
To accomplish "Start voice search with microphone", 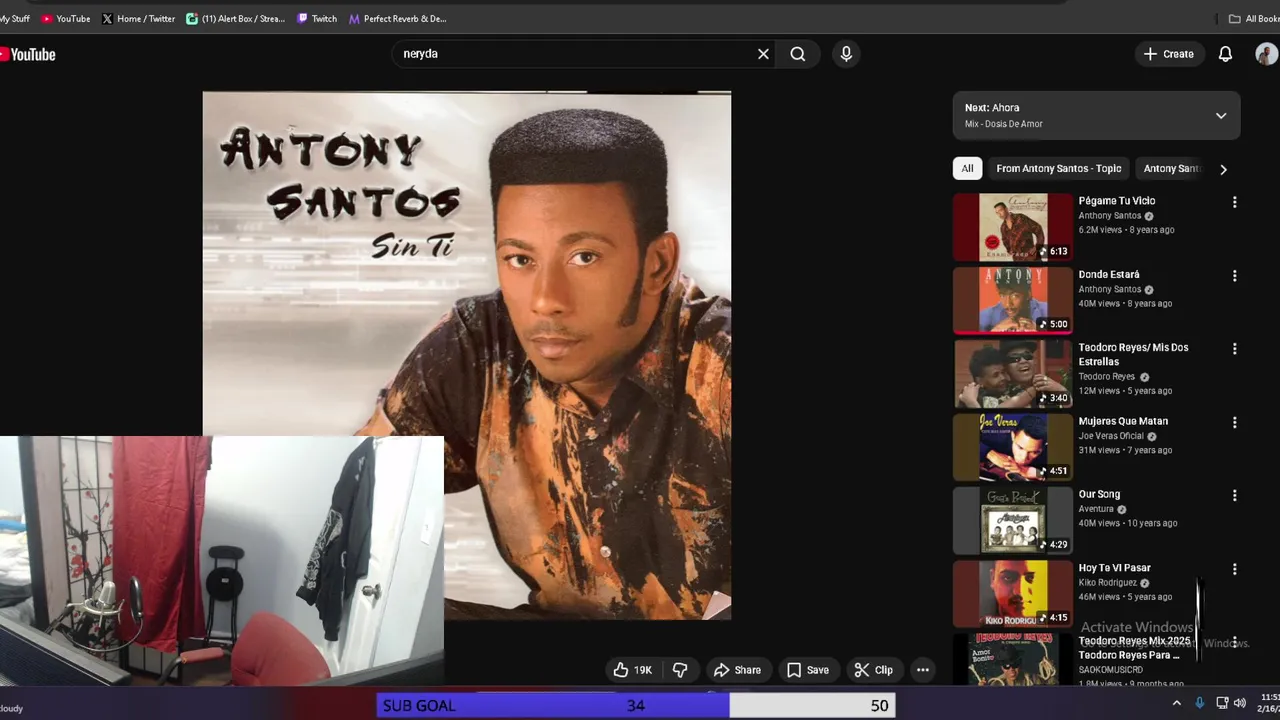I will pos(846,54).
